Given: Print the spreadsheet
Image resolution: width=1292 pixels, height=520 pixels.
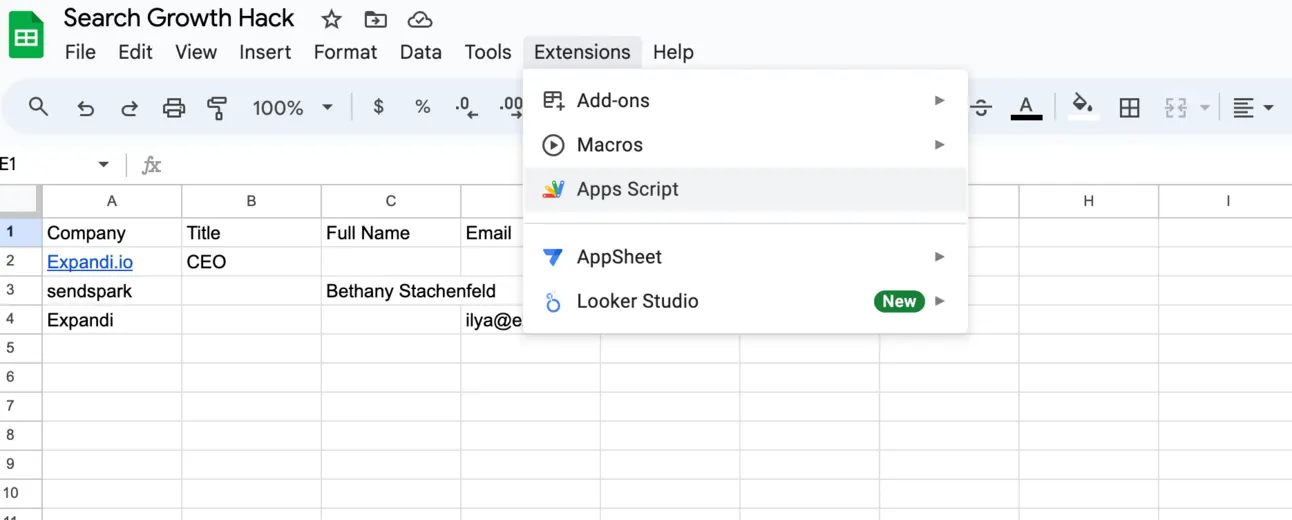Looking at the screenshot, I should point(174,107).
